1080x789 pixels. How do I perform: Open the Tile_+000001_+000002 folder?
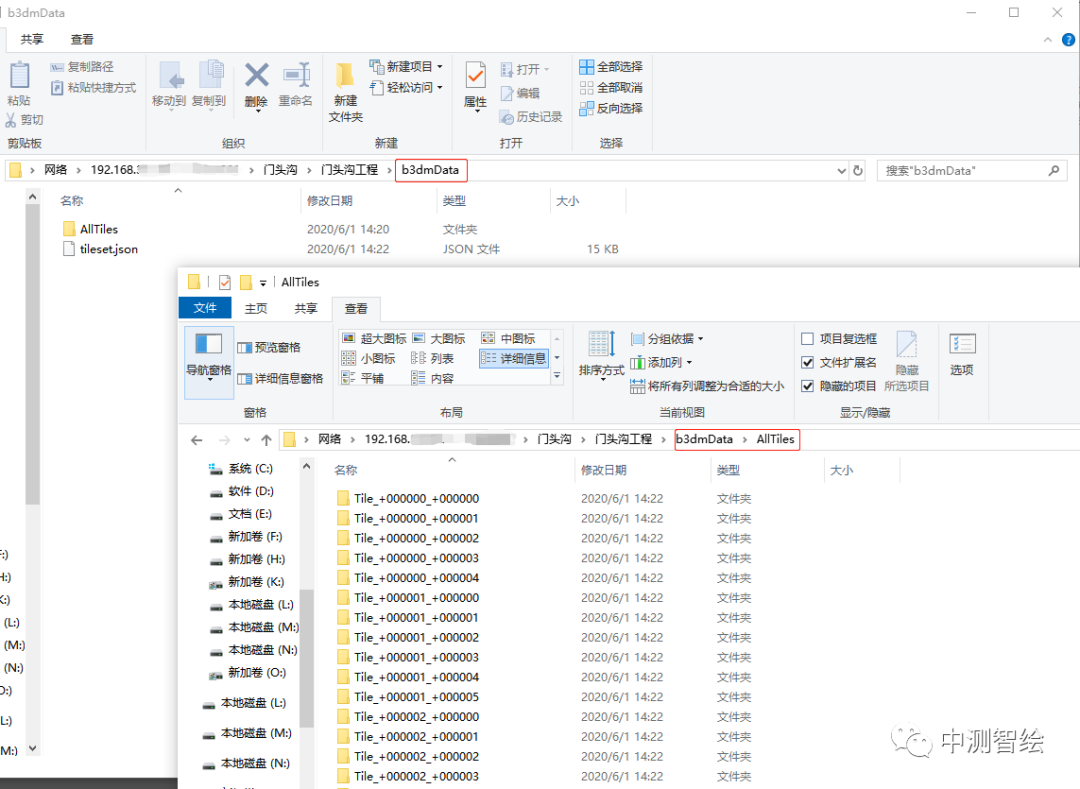coord(416,638)
